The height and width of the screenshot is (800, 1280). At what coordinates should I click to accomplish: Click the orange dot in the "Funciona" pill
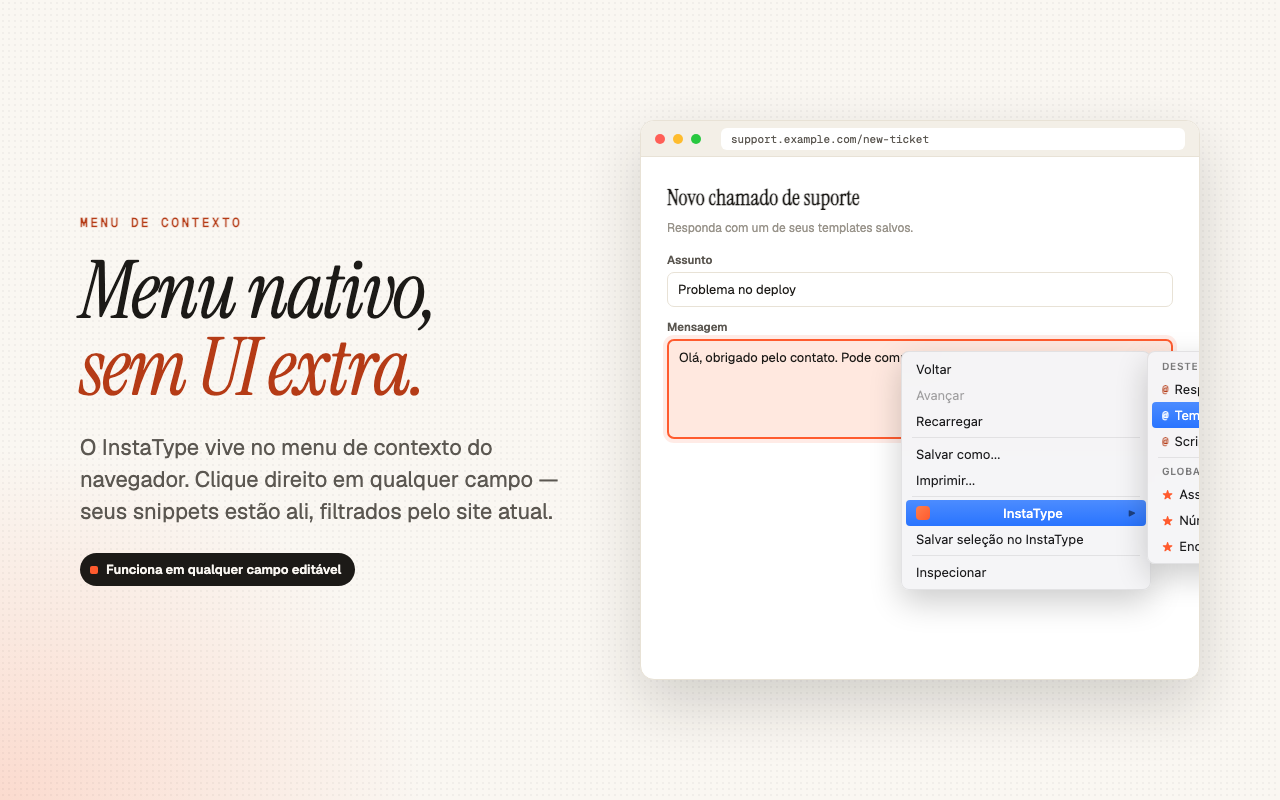[94, 570]
